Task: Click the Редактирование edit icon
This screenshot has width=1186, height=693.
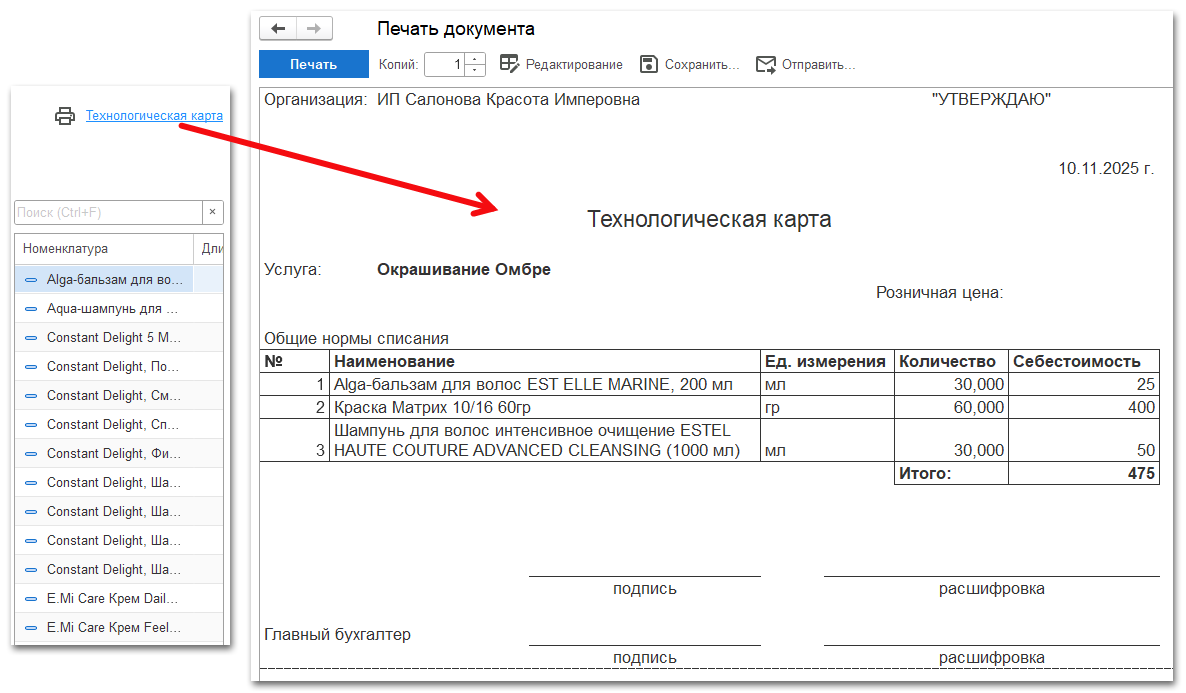Action: pyautogui.click(x=509, y=64)
